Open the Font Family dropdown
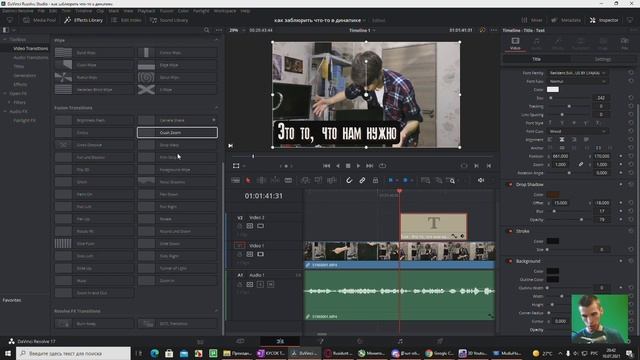The image size is (640, 360). (577, 73)
